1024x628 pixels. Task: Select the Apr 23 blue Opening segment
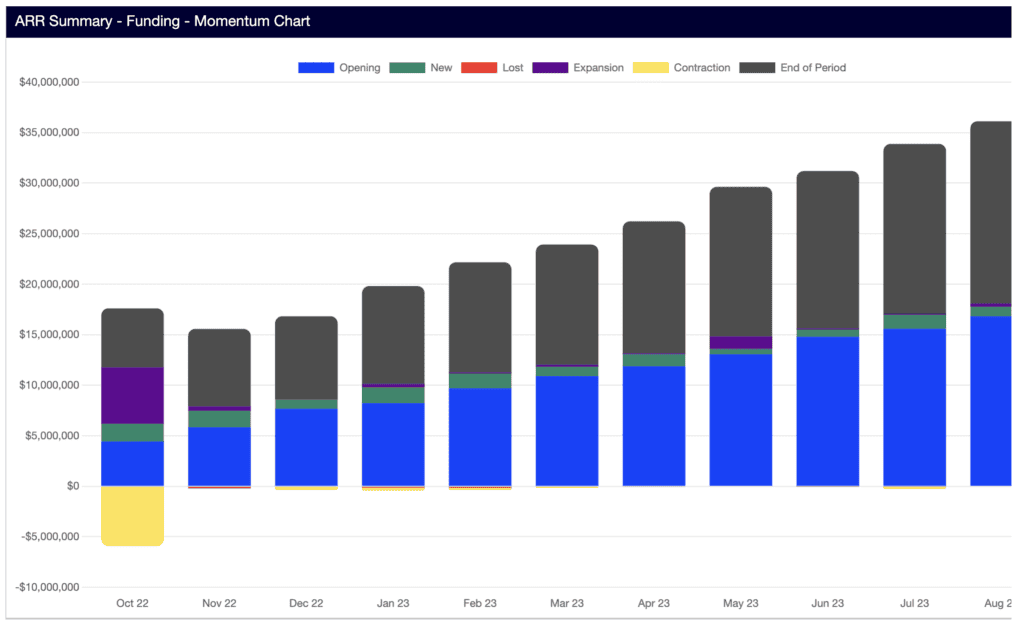pos(654,426)
